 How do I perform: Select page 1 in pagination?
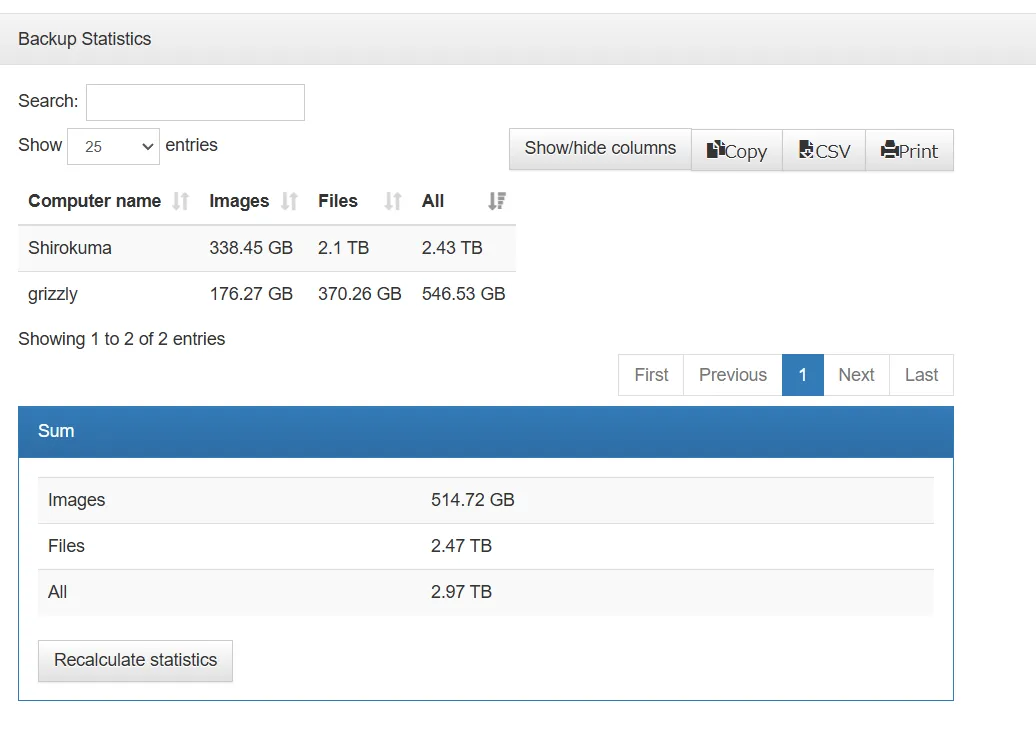(x=802, y=375)
